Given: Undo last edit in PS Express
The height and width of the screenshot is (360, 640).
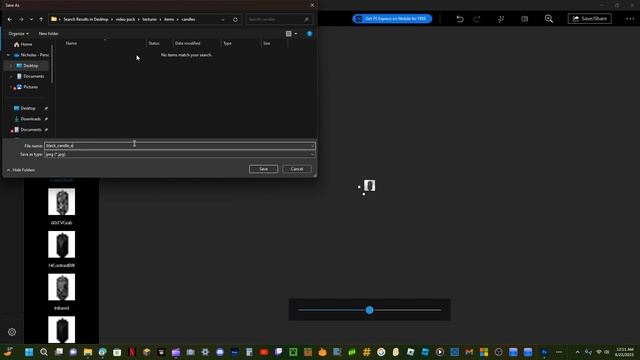Looking at the screenshot, I should click(x=460, y=19).
